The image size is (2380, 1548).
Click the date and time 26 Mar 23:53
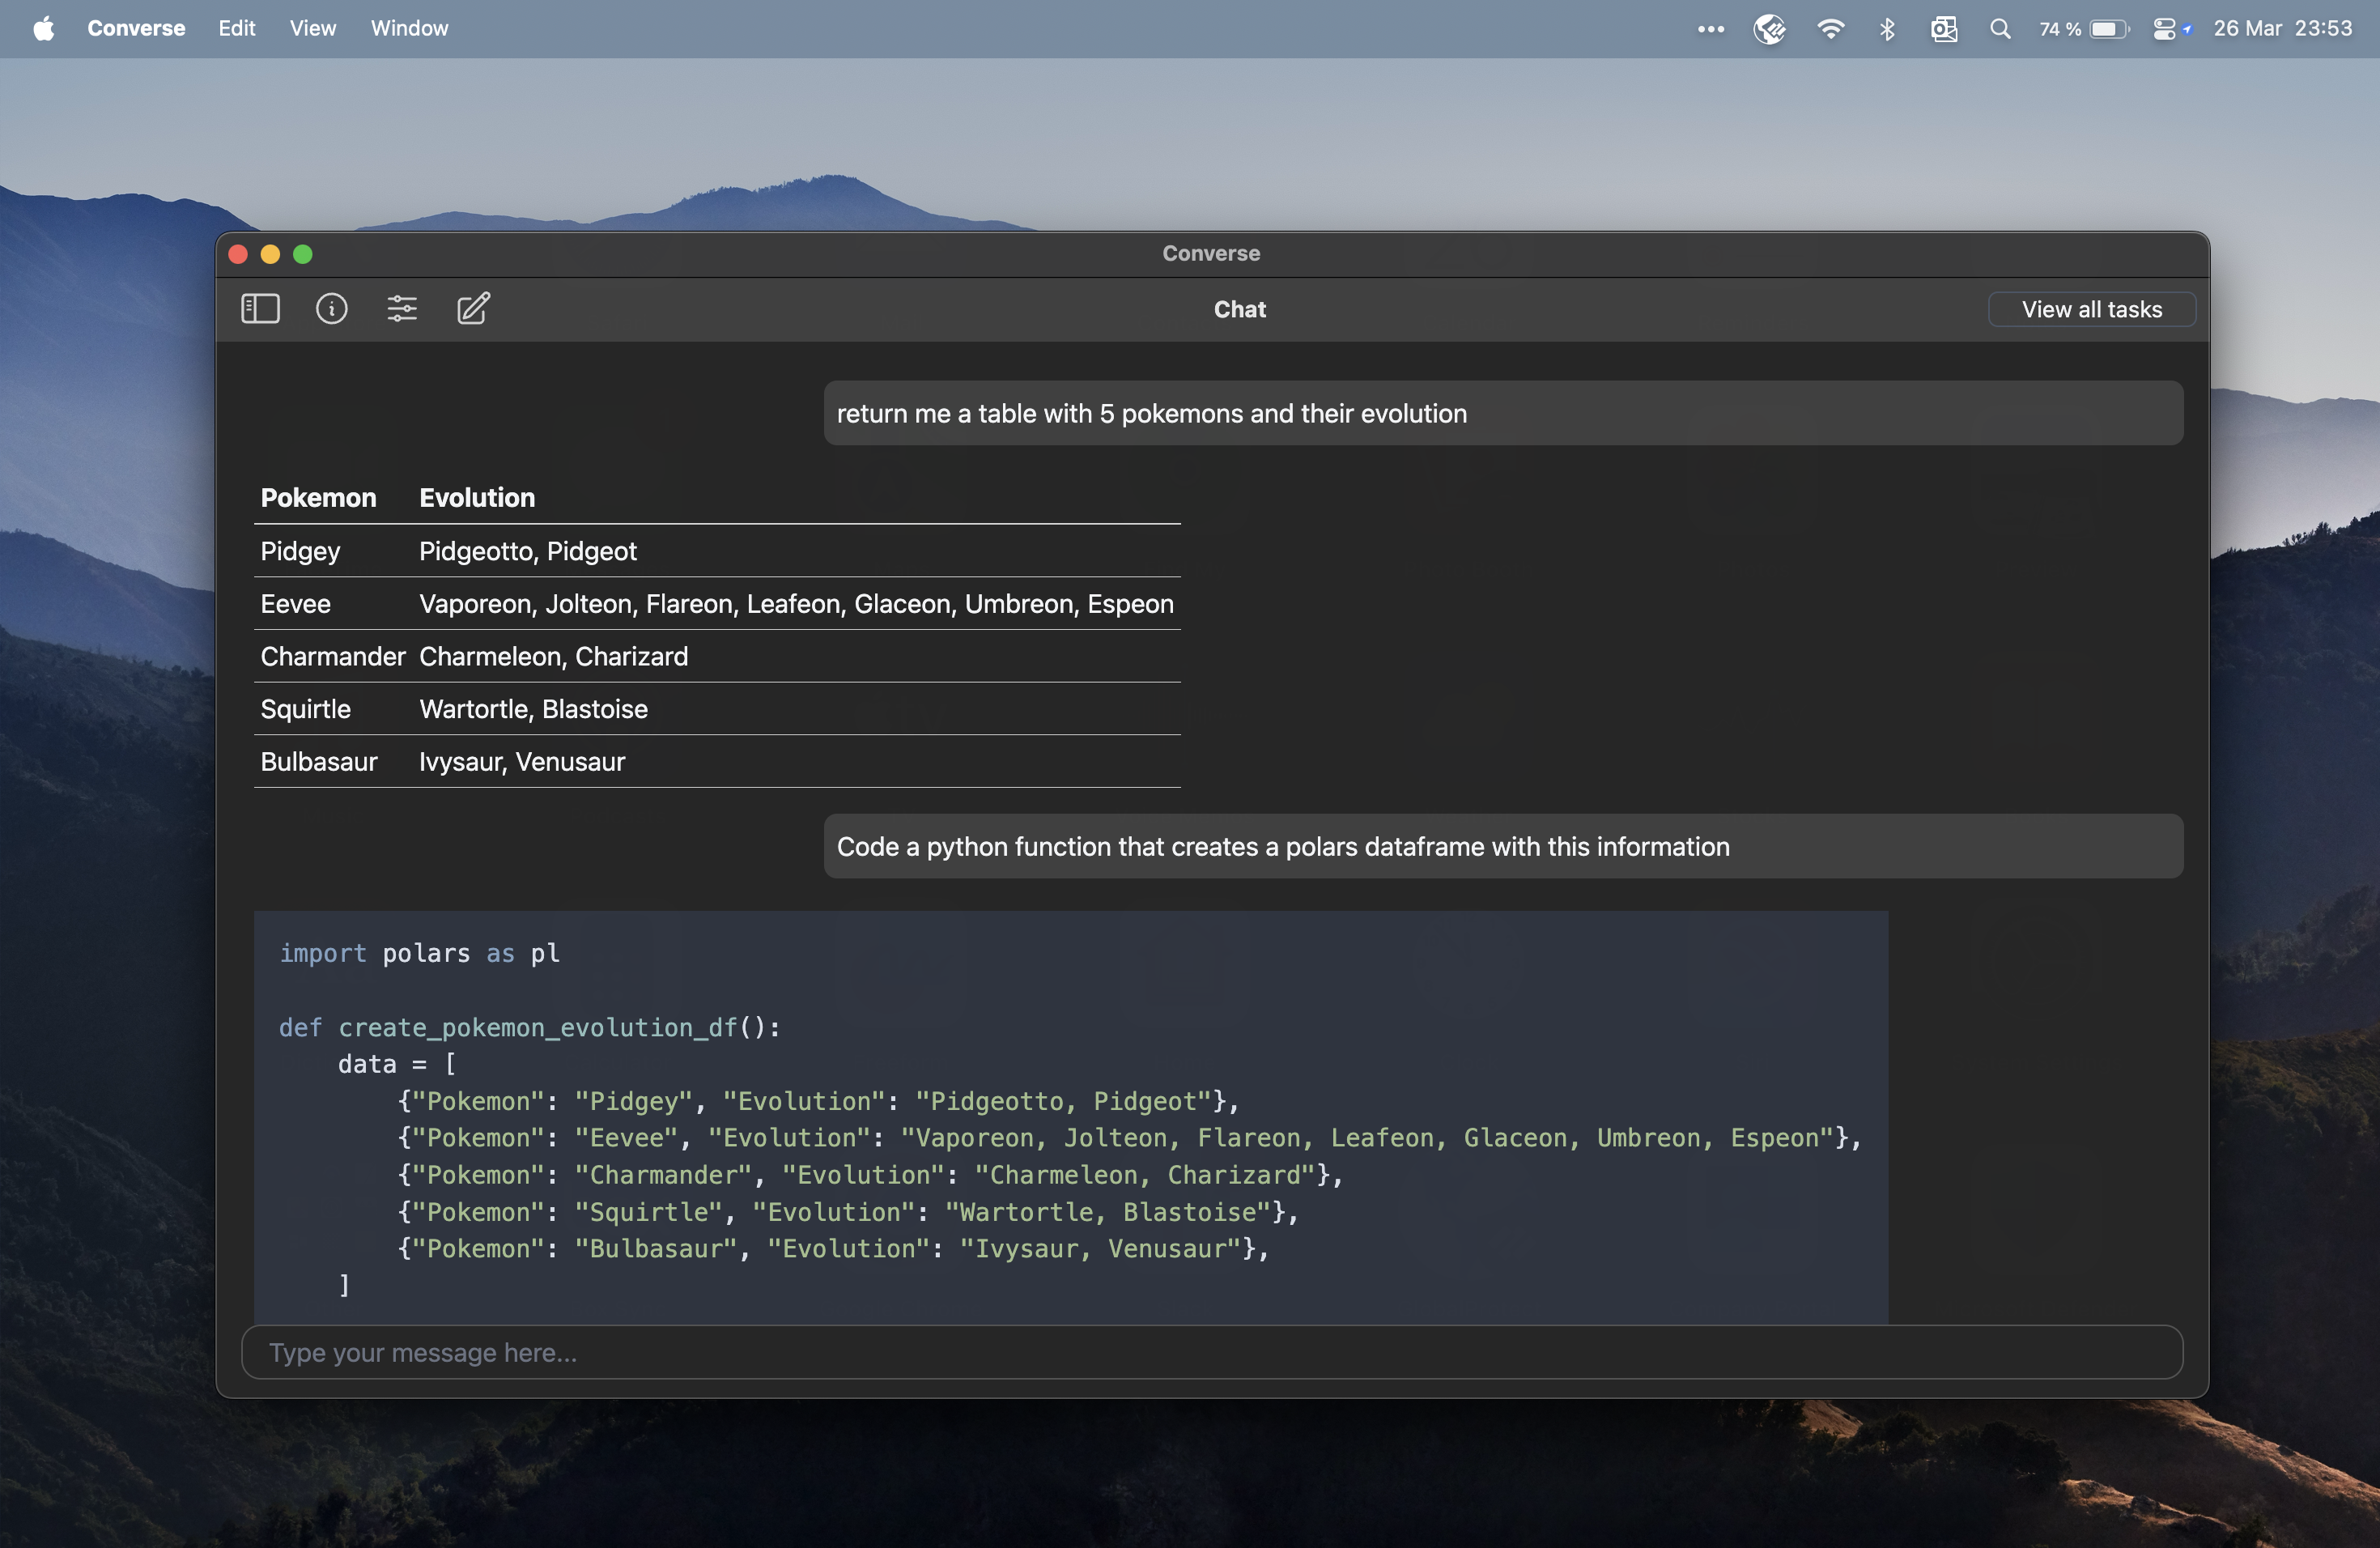(2282, 28)
